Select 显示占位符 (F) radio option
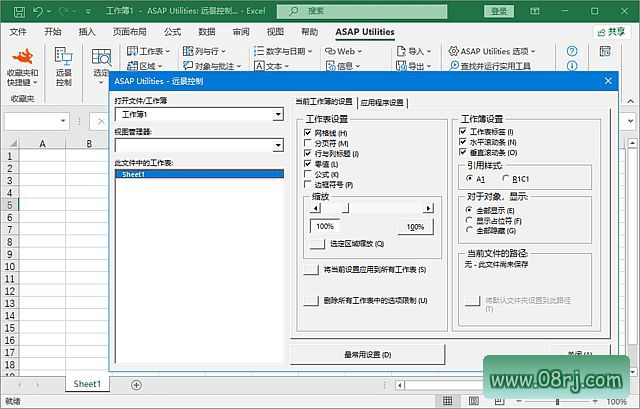The height and width of the screenshot is (409, 640). pyautogui.click(x=469, y=220)
